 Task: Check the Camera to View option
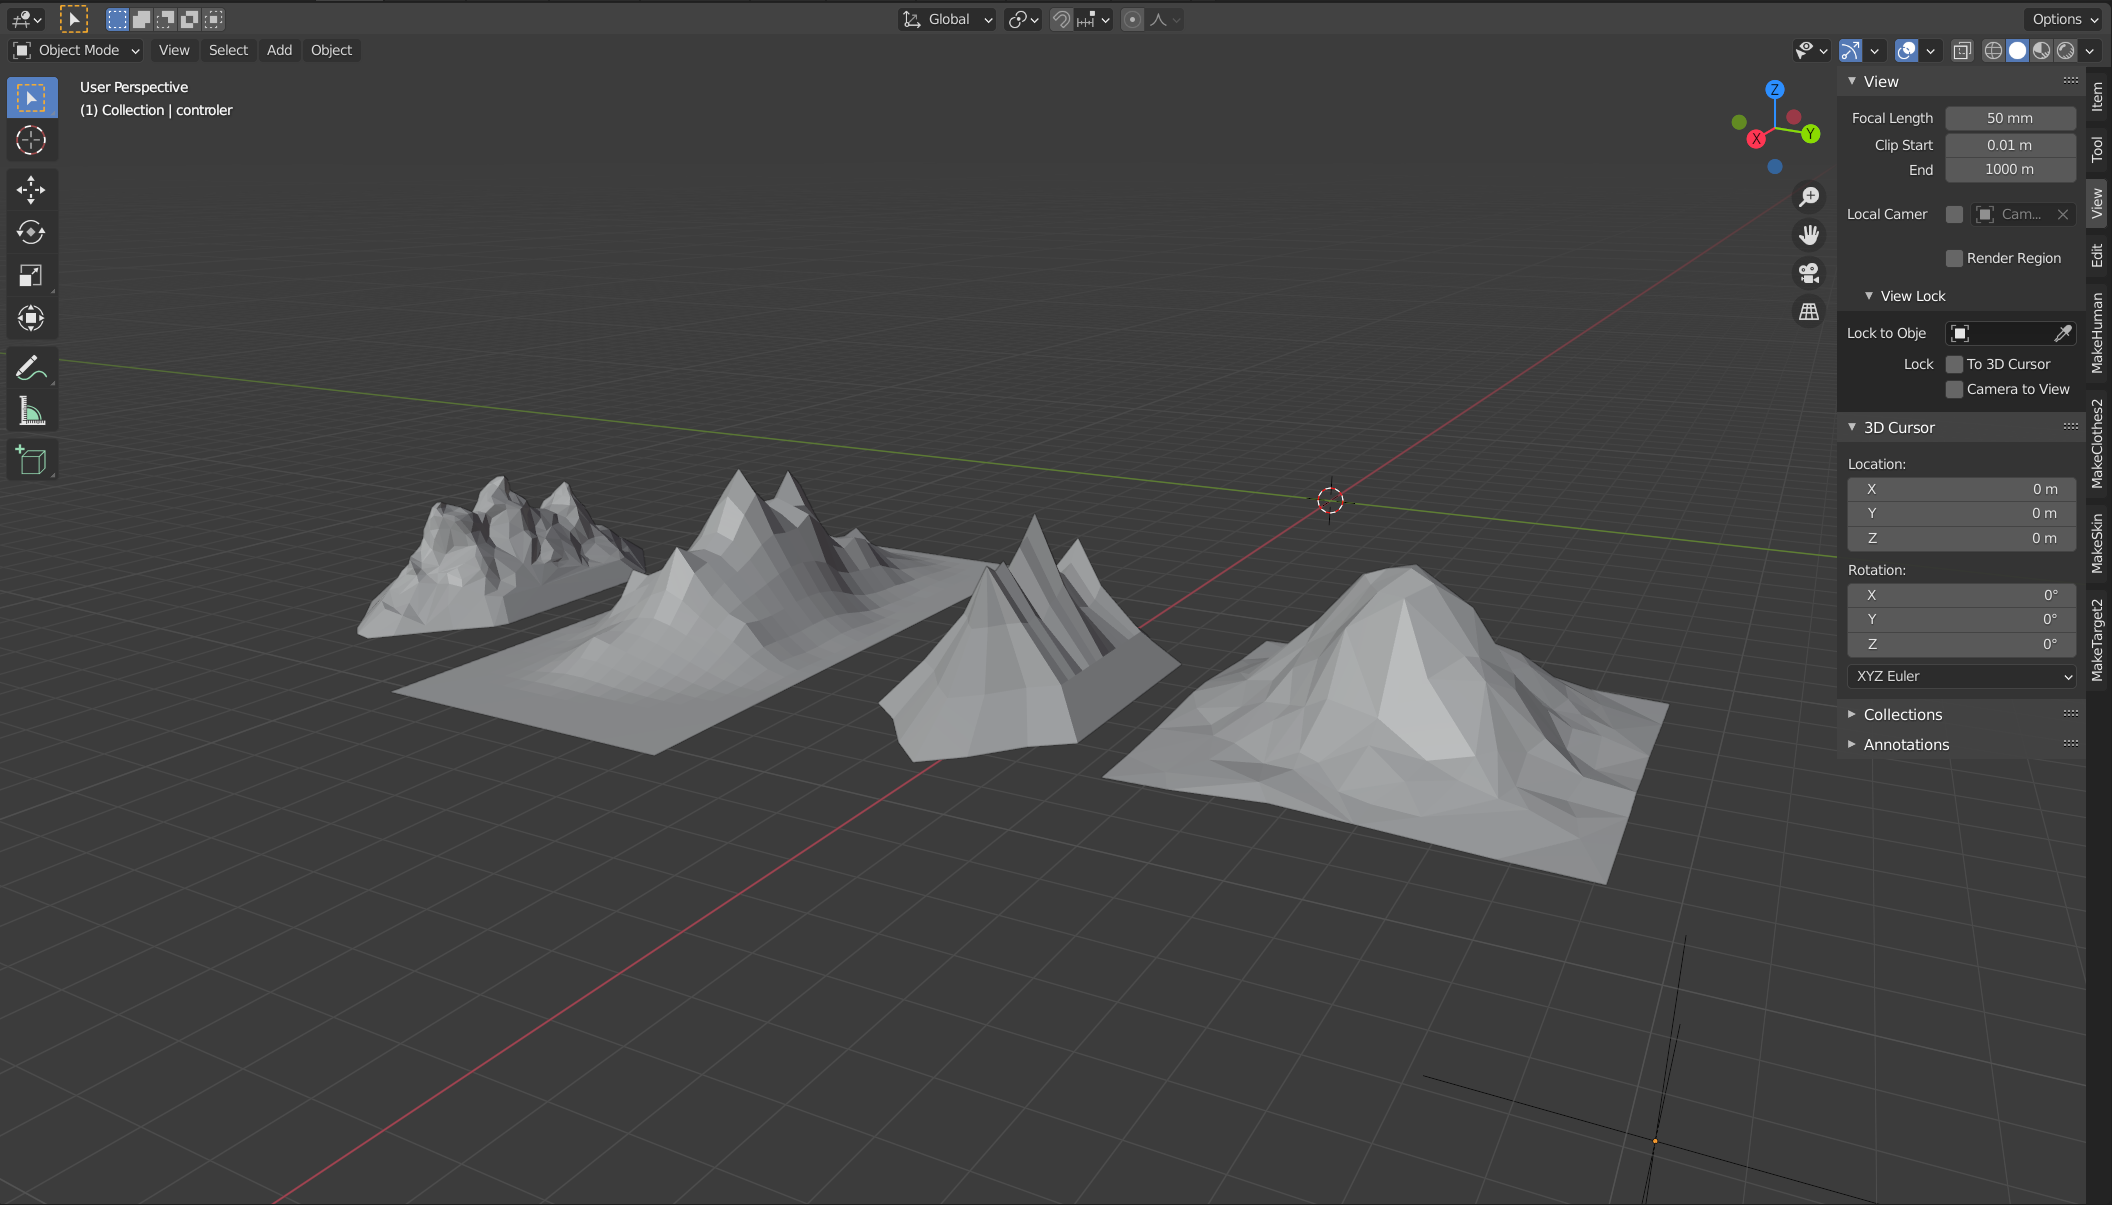tap(1954, 389)
